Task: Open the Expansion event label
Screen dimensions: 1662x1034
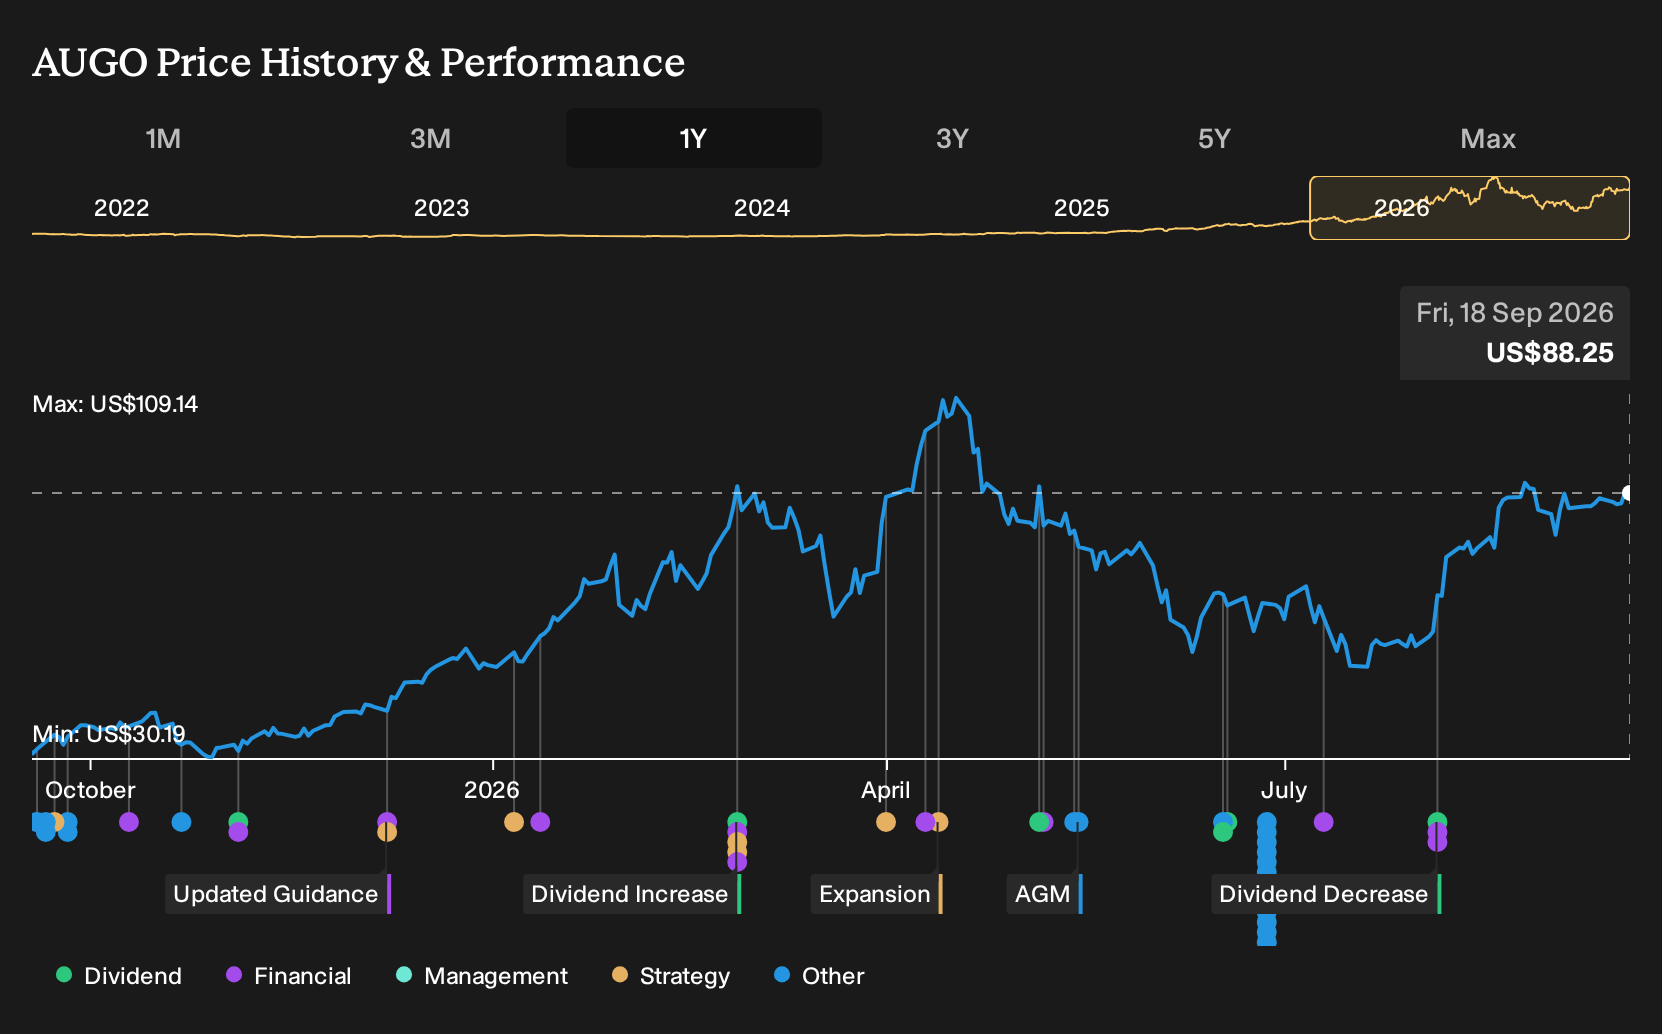Action: [875, 894]
